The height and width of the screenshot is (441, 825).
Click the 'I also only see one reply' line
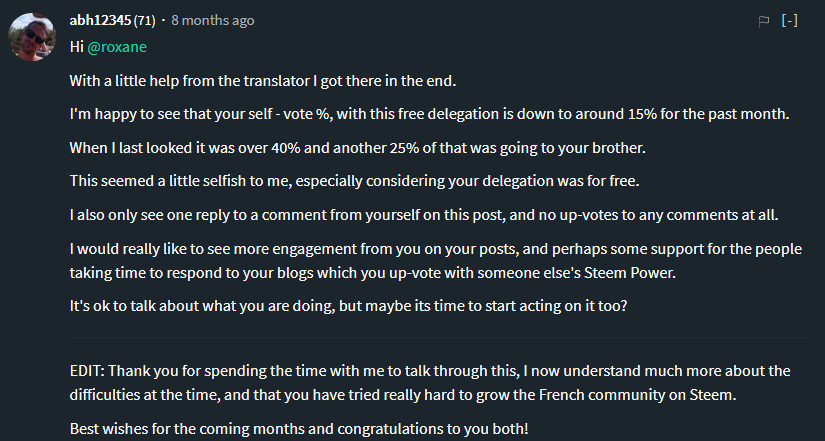[x=424, y=215]
